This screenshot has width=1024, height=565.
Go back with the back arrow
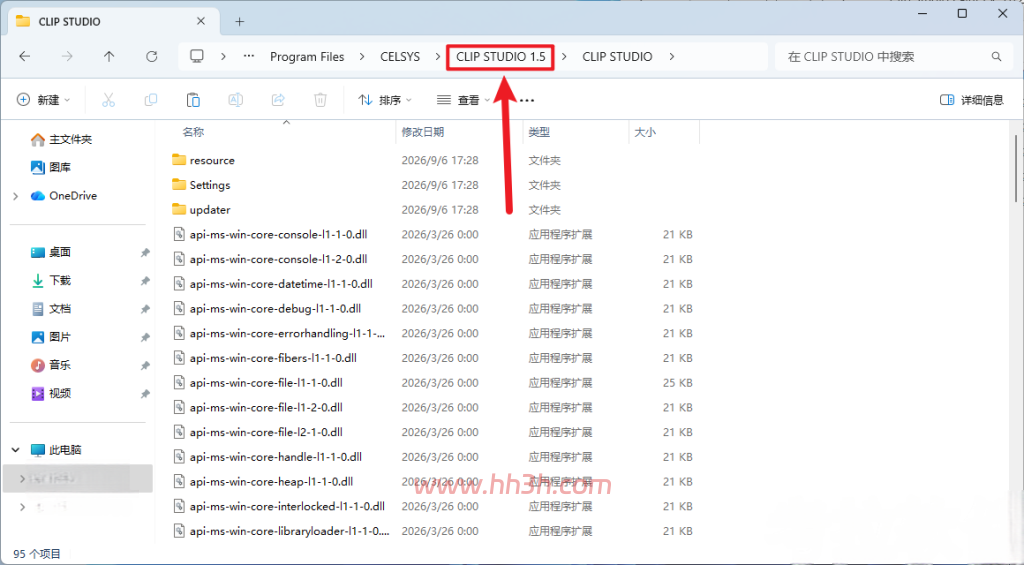click(25, 57)
